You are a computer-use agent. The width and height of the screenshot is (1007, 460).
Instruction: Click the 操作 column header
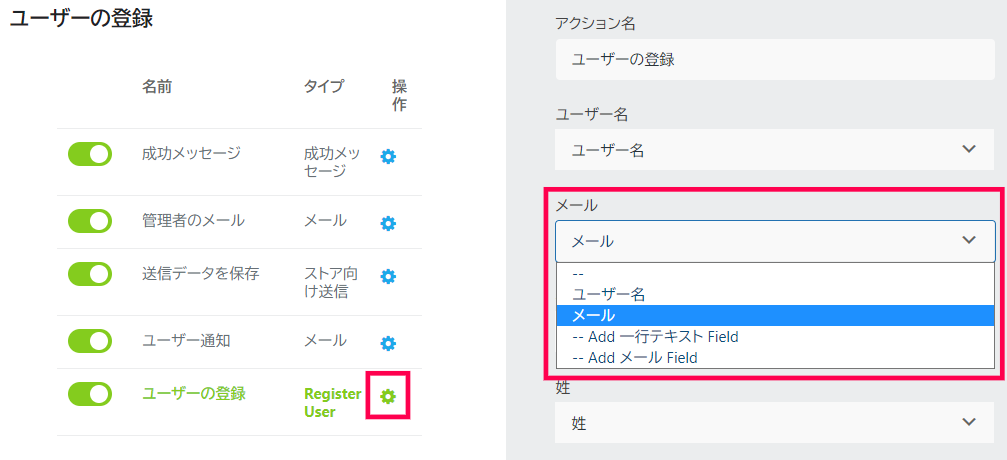[x=399, y=96]
